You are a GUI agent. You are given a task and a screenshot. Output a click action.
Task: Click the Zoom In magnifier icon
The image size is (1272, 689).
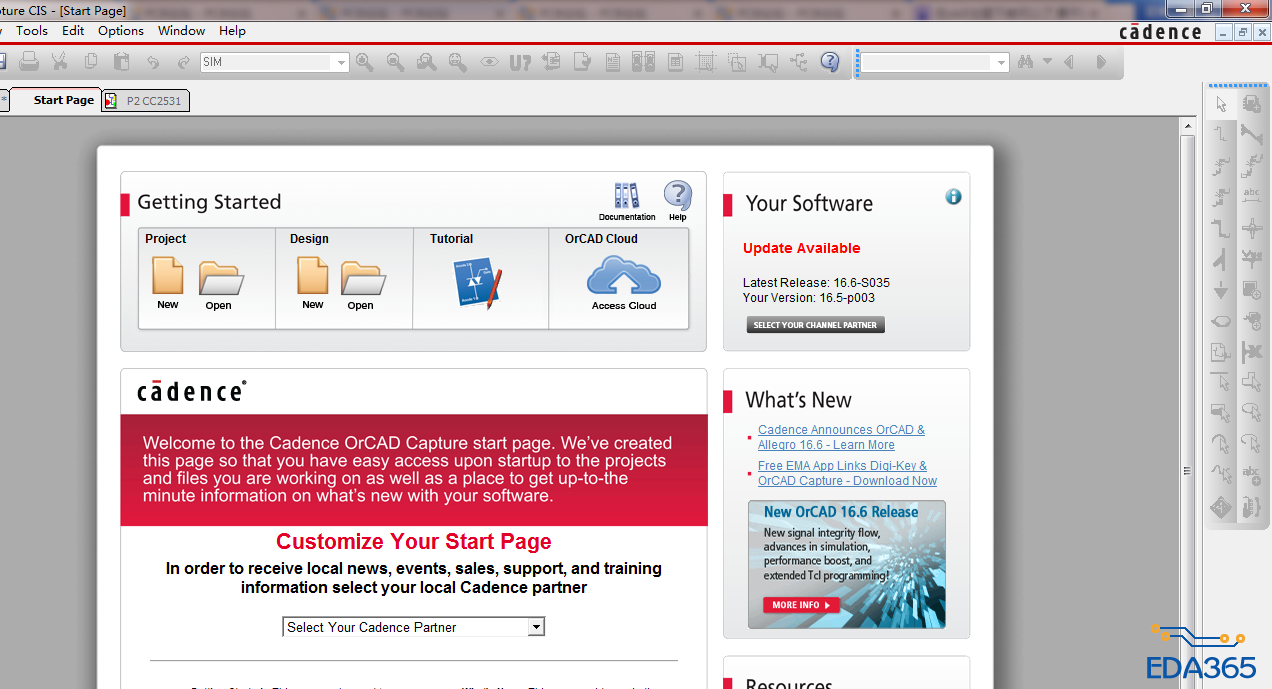click(365, 62)
